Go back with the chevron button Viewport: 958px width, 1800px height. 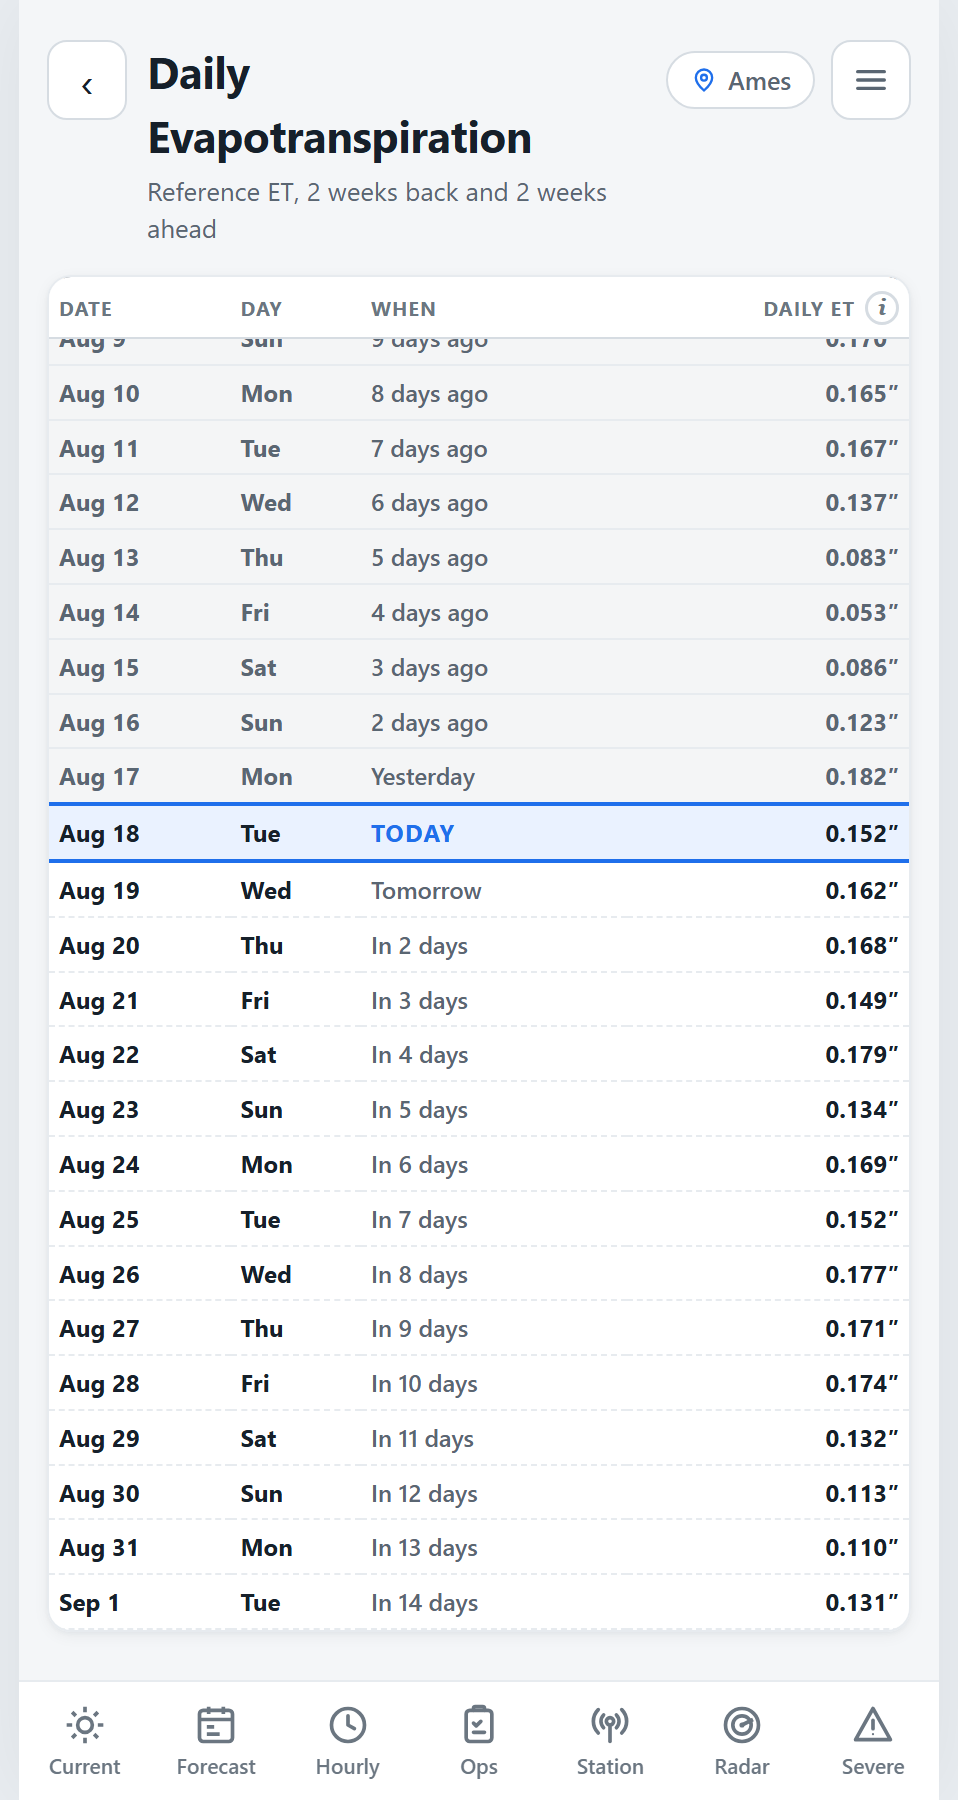(87, 80)
